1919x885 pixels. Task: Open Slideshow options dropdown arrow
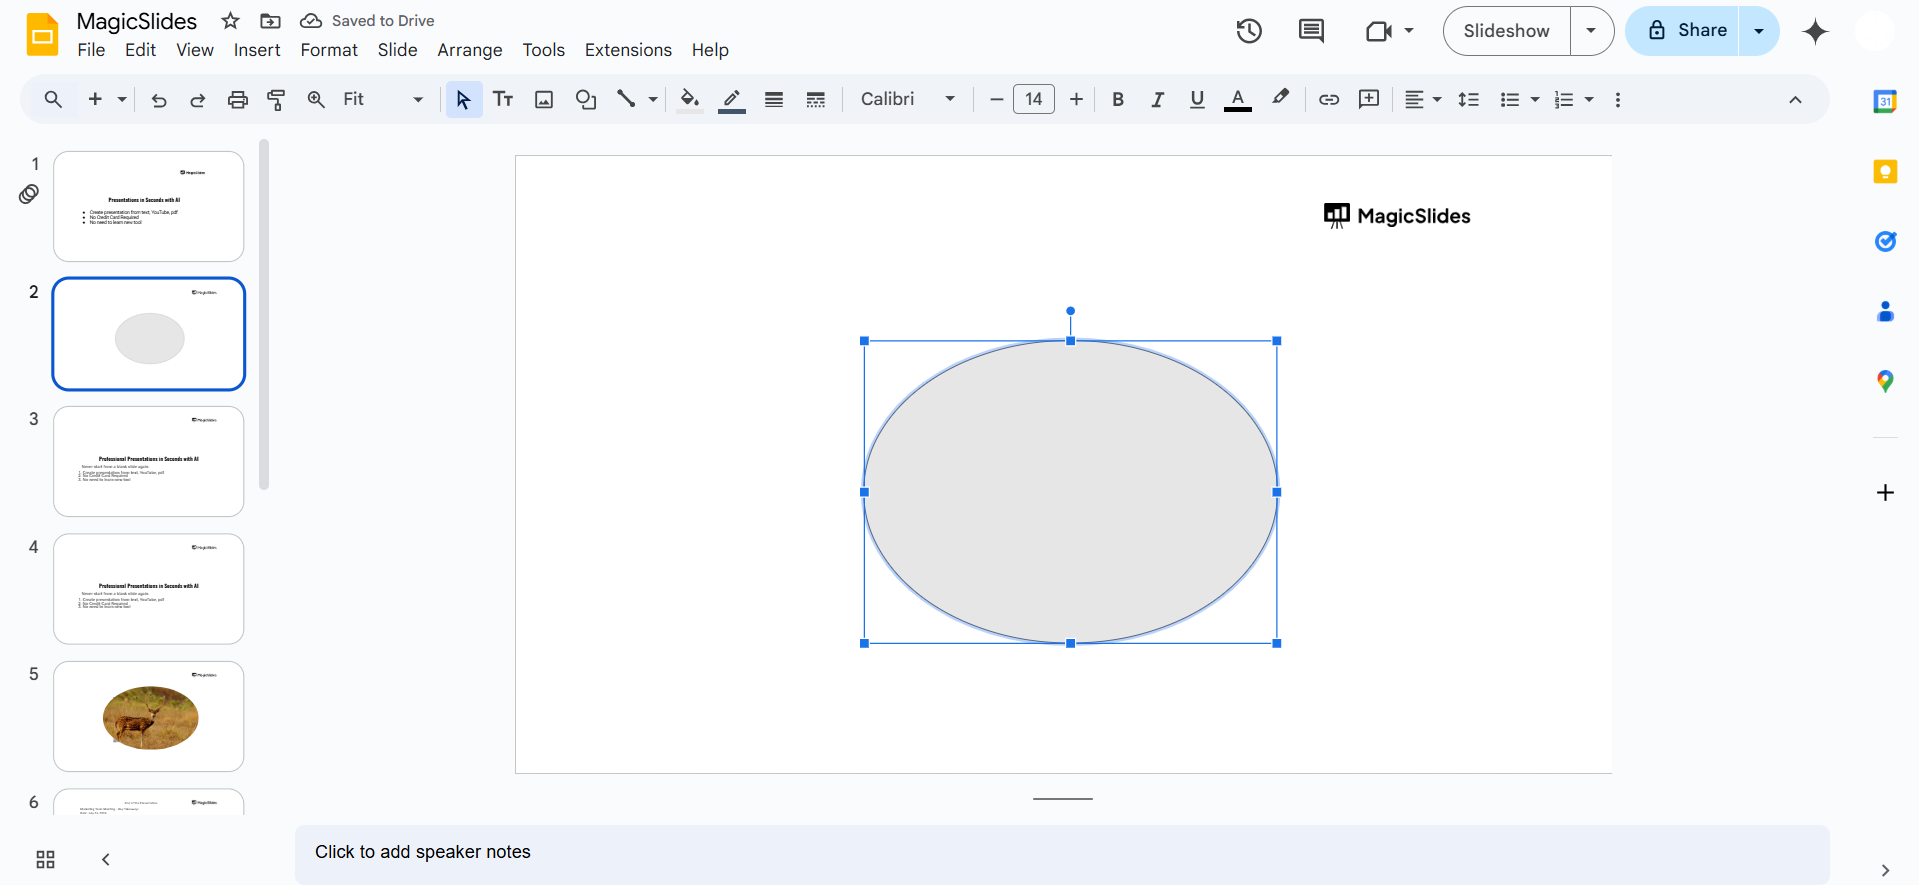(x=1591, y=31)
